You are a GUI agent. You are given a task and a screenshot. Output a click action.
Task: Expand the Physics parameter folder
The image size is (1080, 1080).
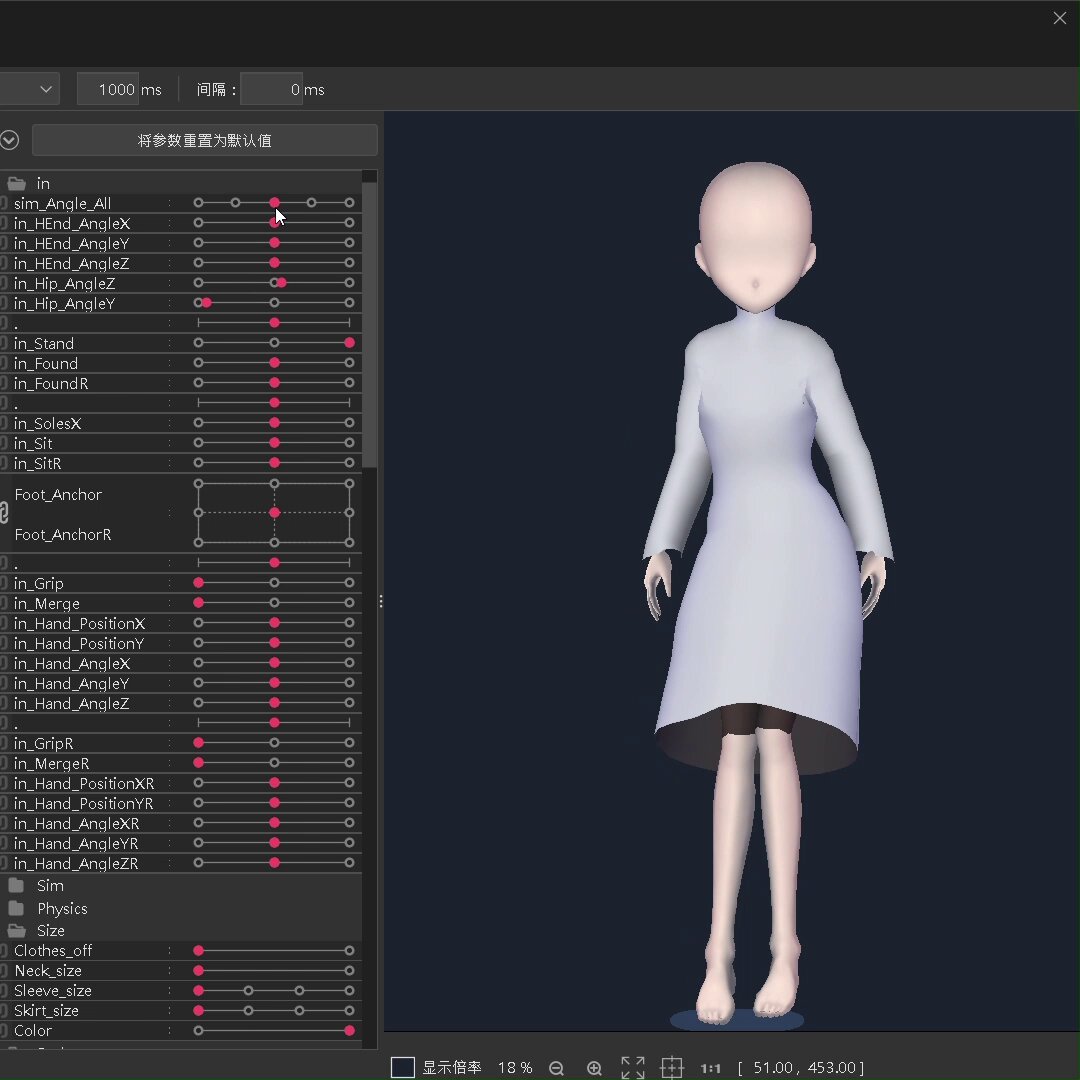[17, 909]
